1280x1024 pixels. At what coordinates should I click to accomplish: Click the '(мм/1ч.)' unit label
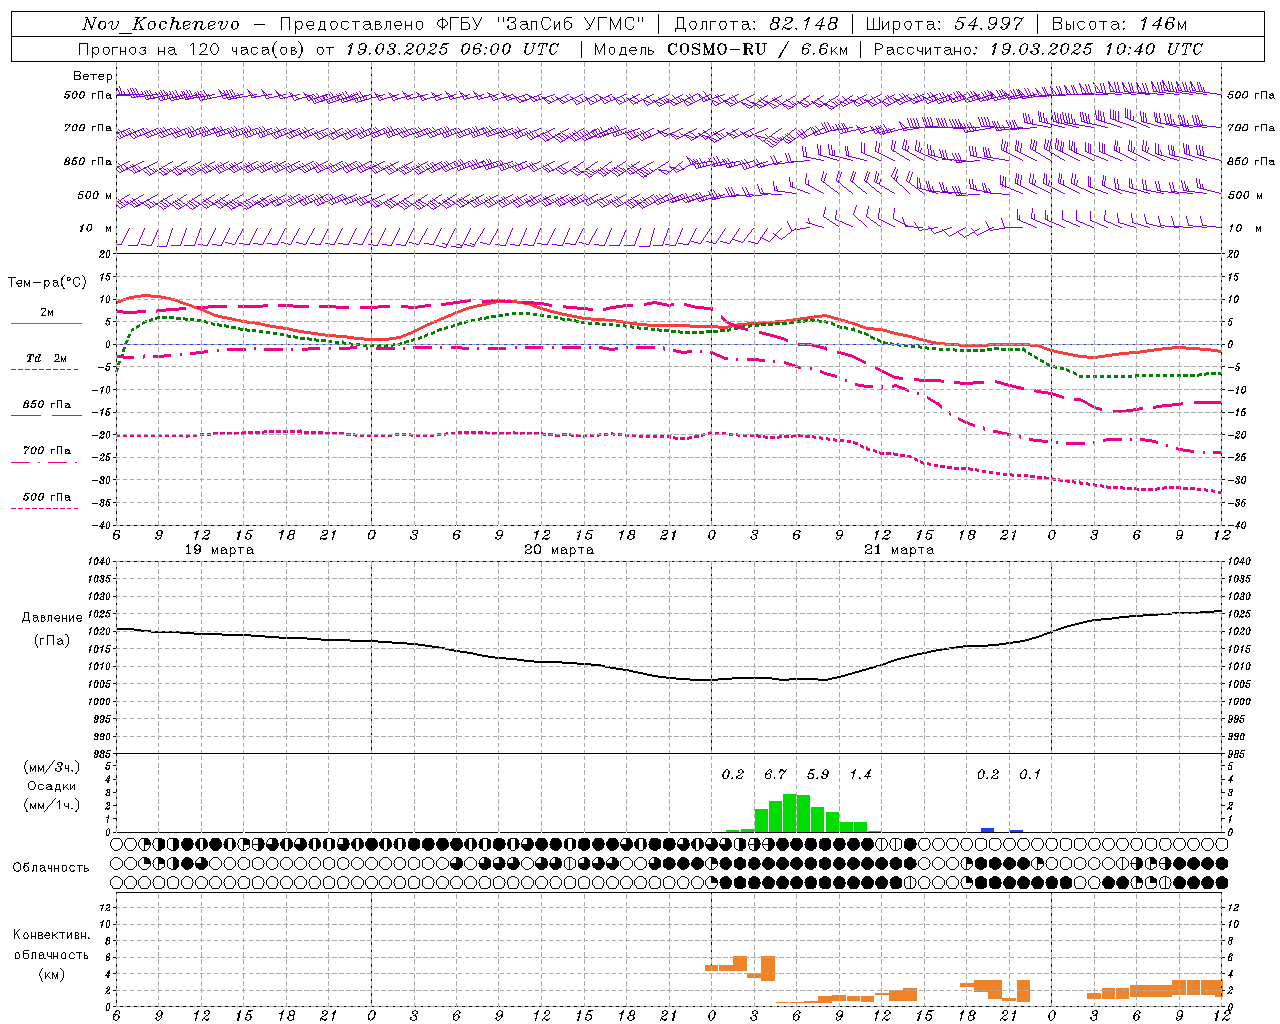click(52, 804)
